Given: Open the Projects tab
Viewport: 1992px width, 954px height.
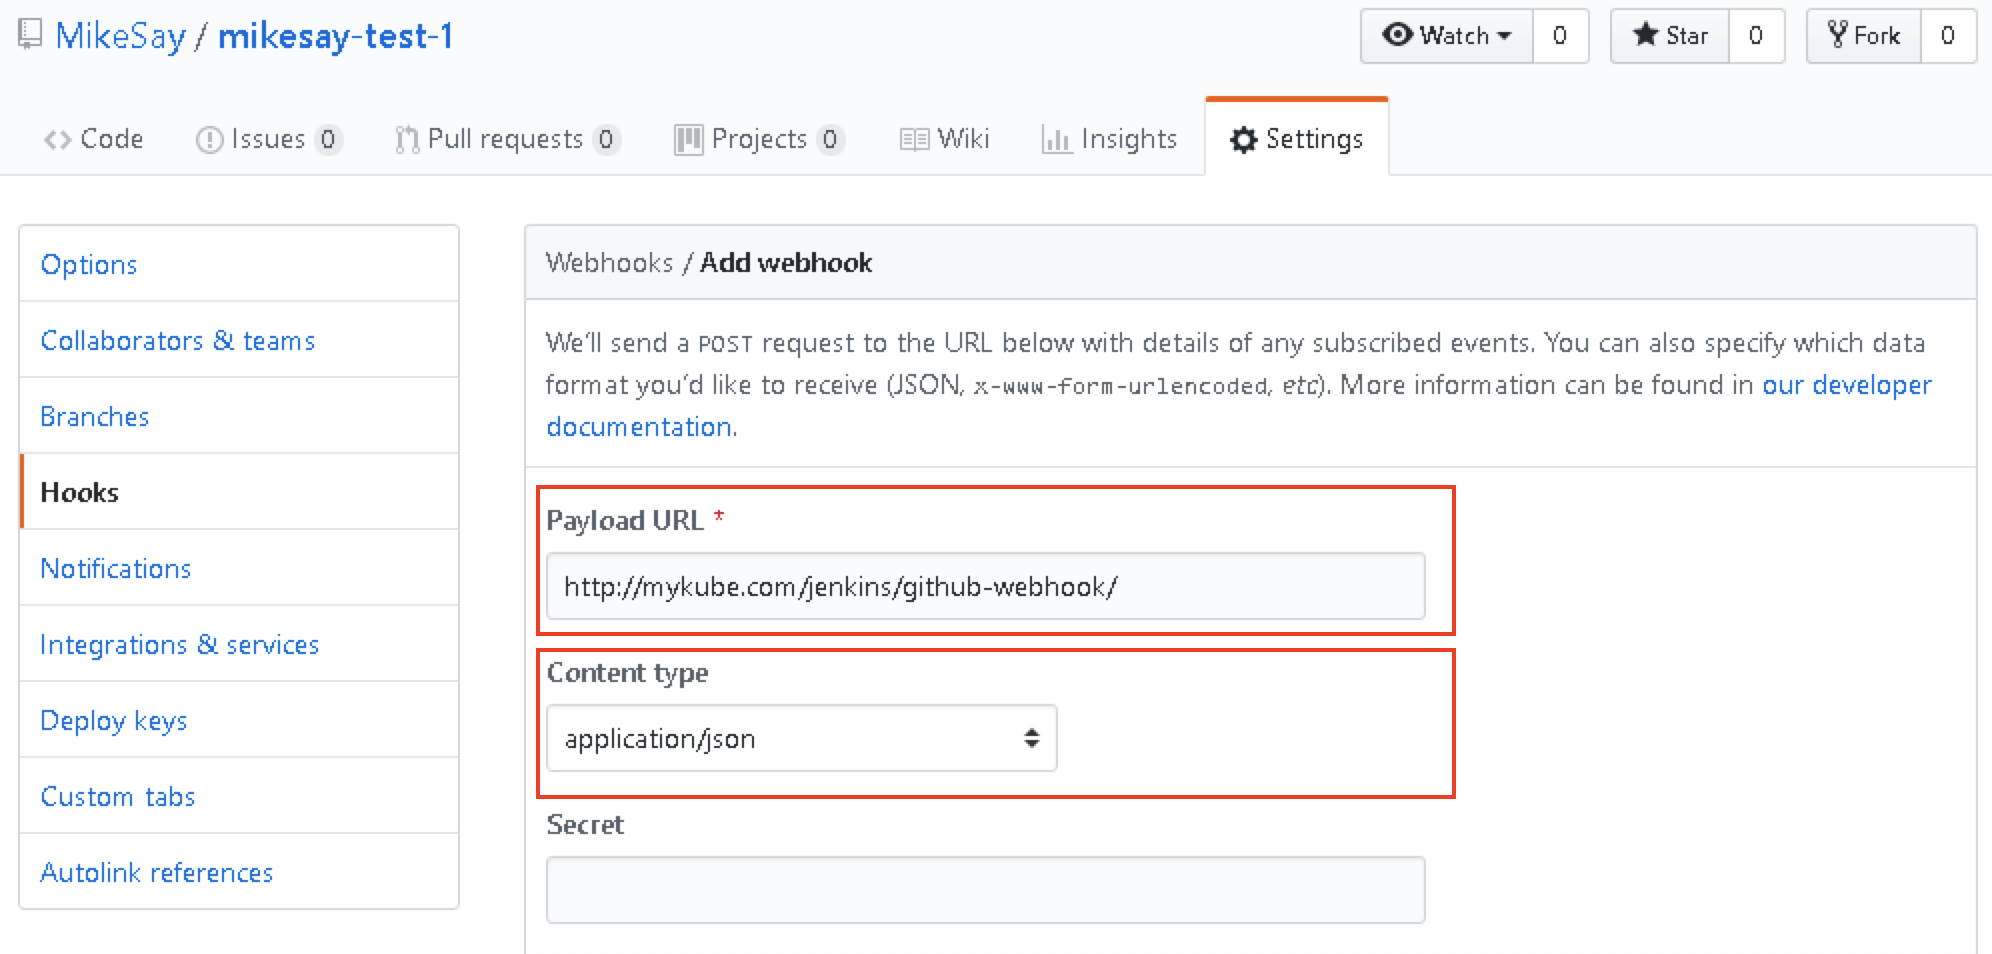Looking at the screenshot, I should click(x=758, y=139).
